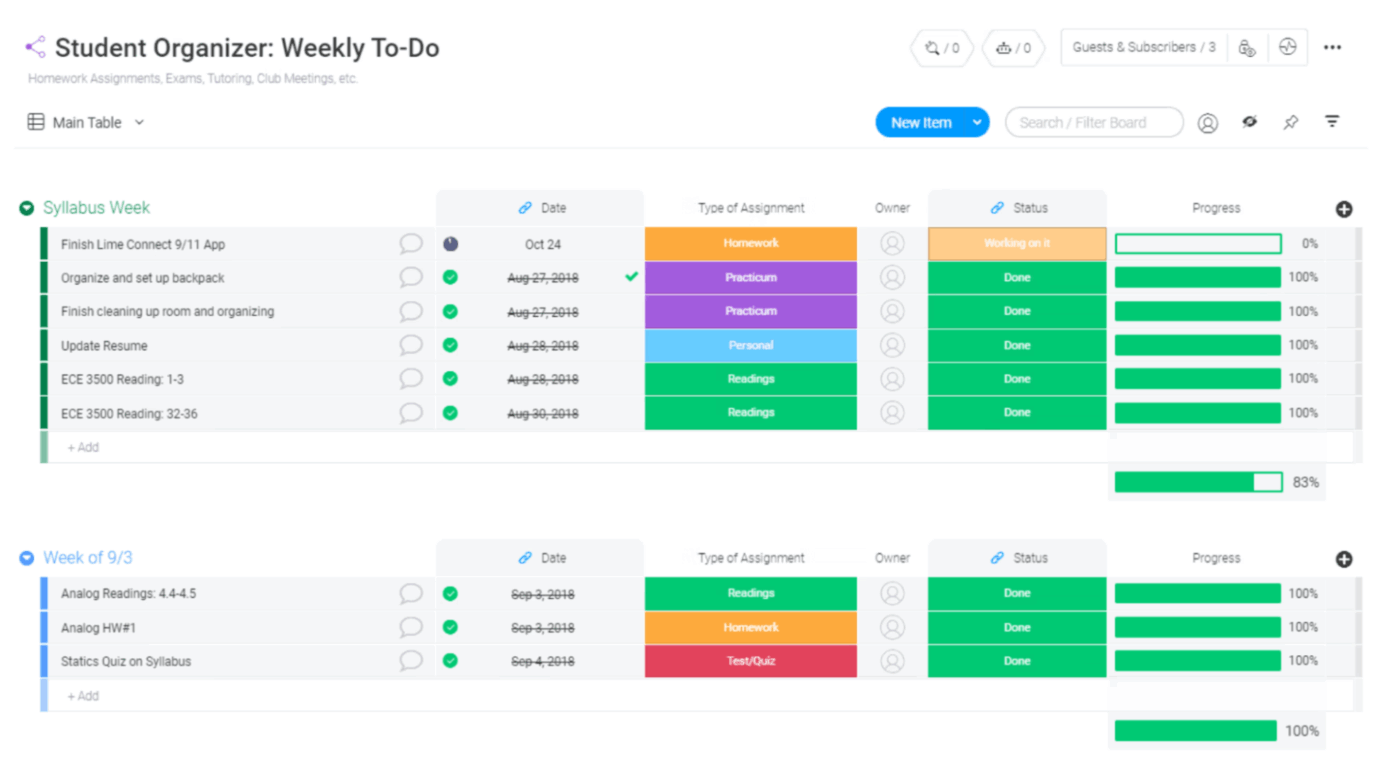This screenshot has height=763, width=1400.
Task: Toggle the date check for Organize backpack
Action: [451, 278]
